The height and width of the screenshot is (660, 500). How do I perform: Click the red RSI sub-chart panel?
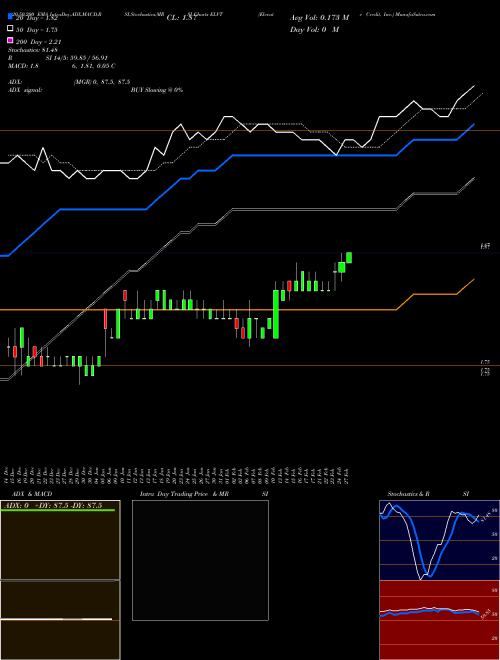point(439,620)
